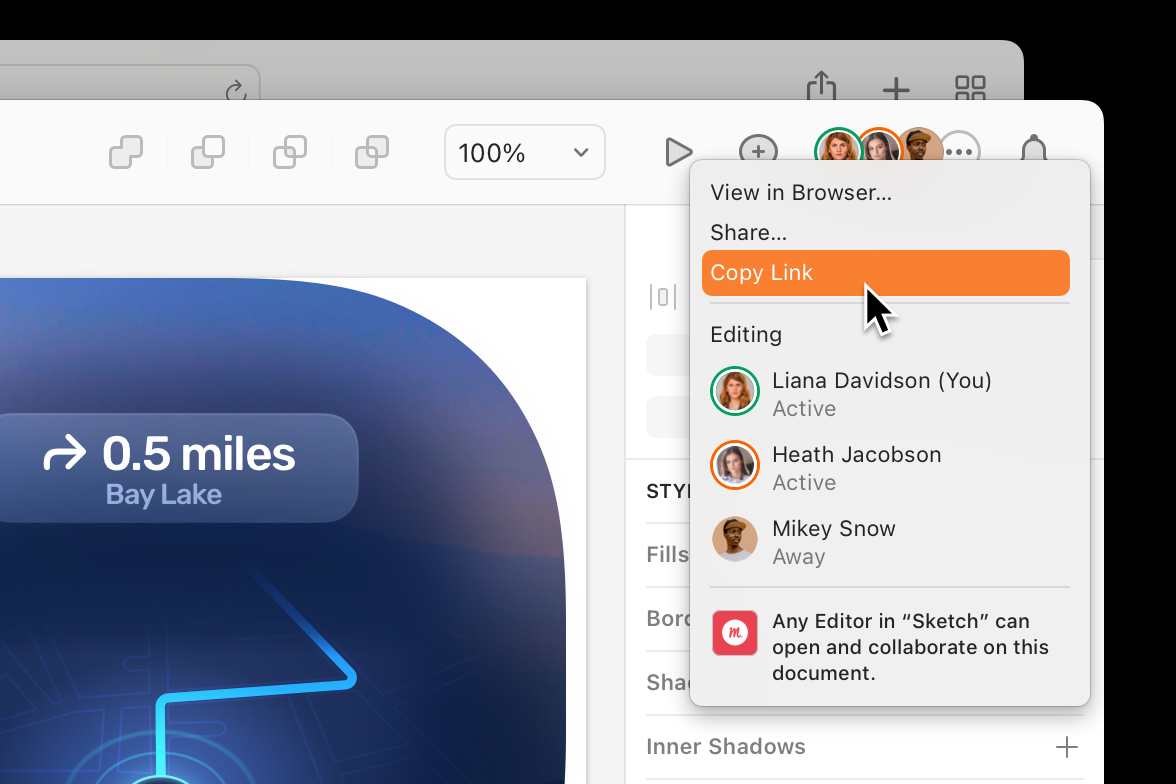Expand collaborators menu via ellipsis button
This screenshot has height=784, width=1176.
click(x=959, y=152)
